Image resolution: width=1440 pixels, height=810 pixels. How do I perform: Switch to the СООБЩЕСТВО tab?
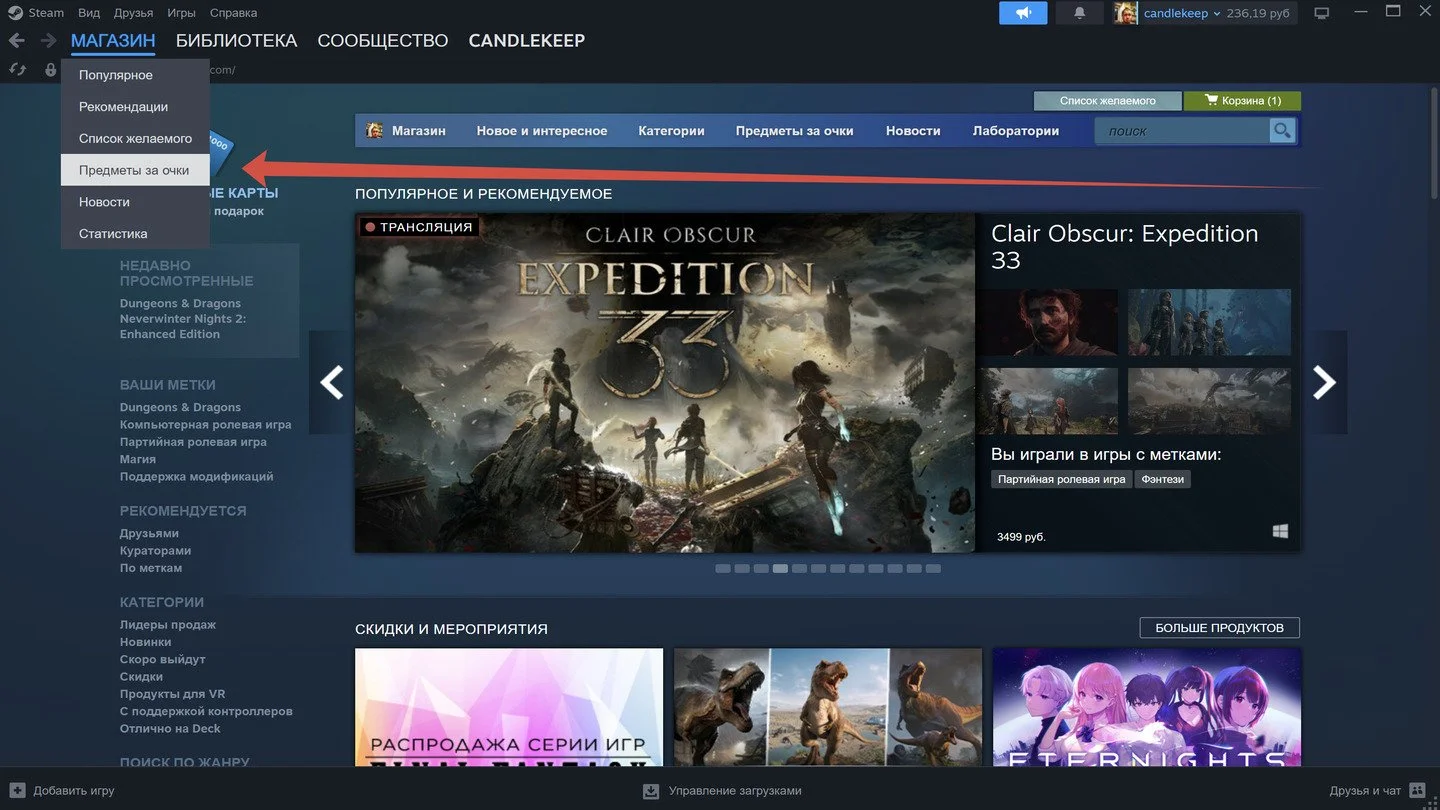click(383, 41)
